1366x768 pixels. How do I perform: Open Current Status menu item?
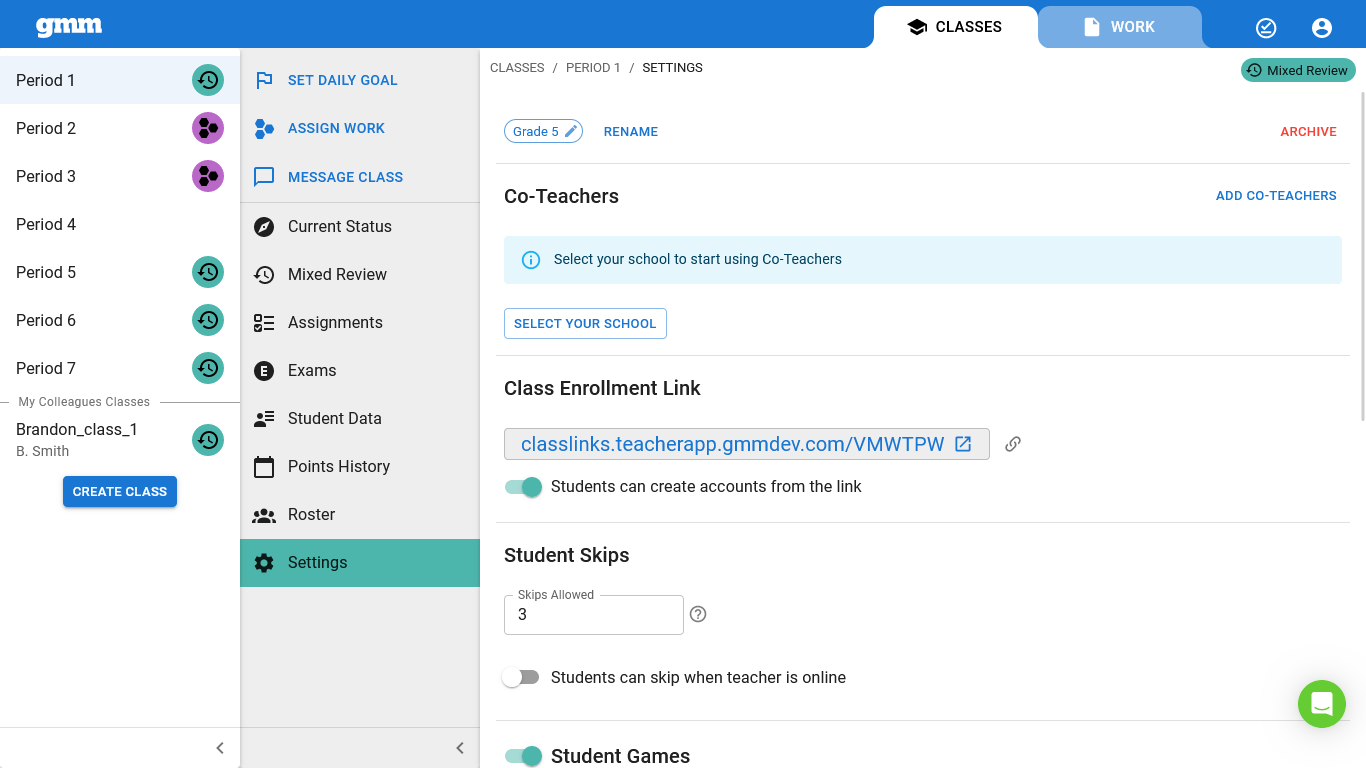pyautogui.click(x=360, y=226)
